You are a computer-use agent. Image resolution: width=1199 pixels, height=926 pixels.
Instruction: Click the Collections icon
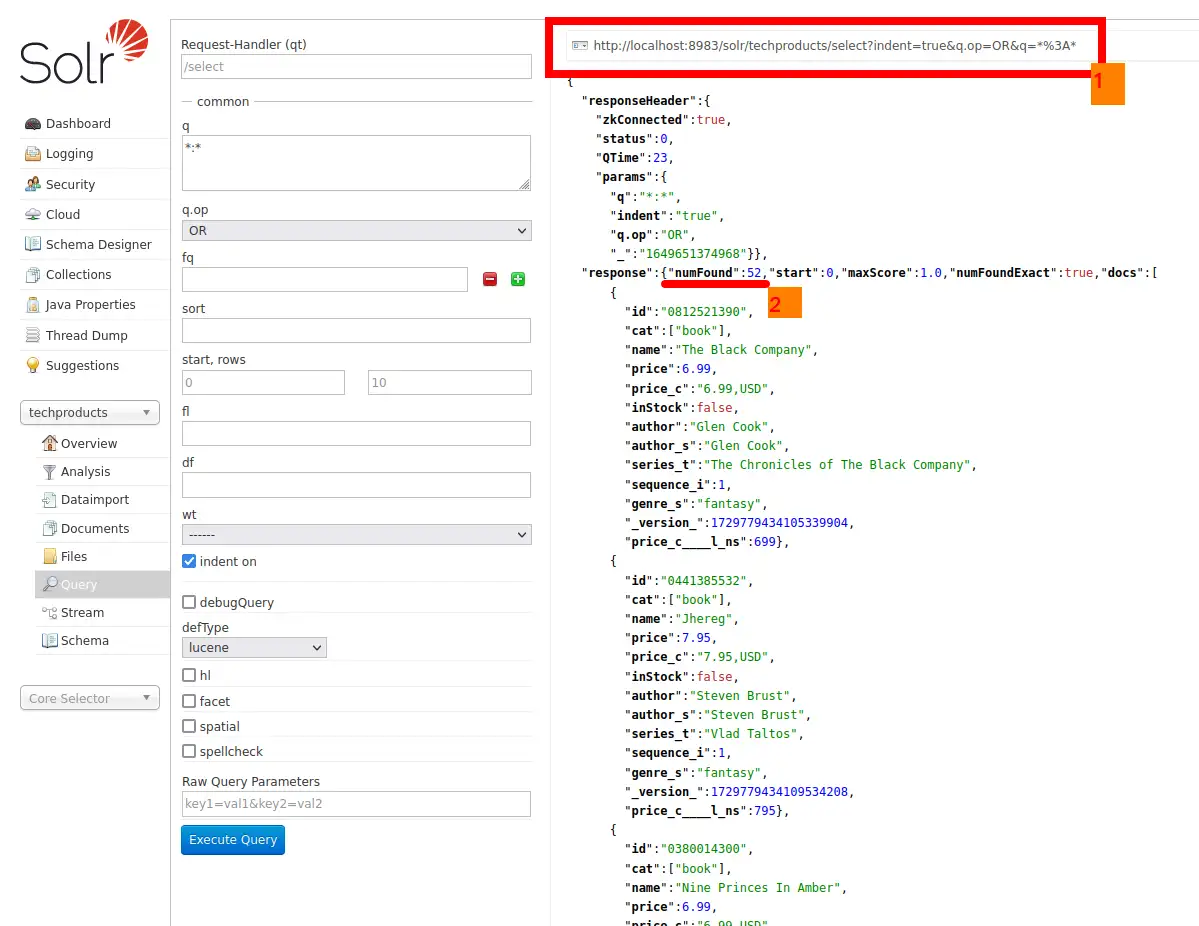(33, 275)
